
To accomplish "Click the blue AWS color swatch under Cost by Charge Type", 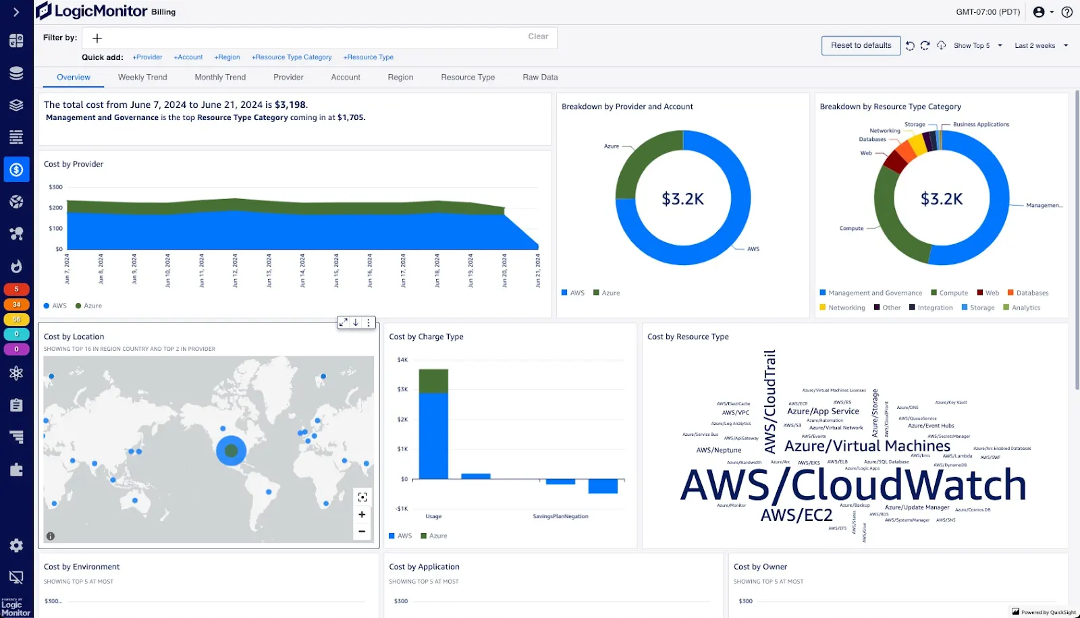I will [394, 536].
